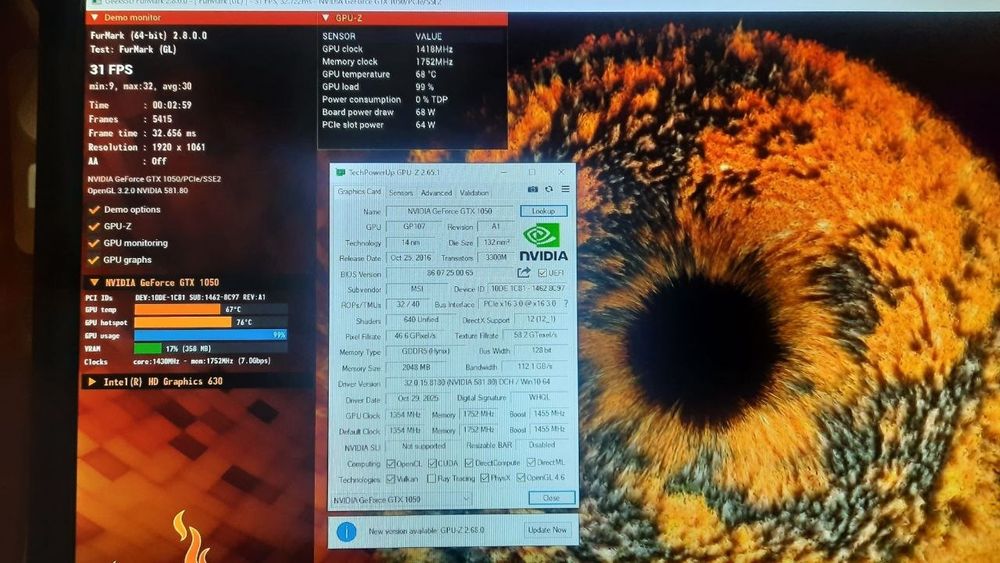Click the NVIDIA logo in GPU-Z
Image resolution: width=1000 pixels, height=563 pixels.
(543, 243)
